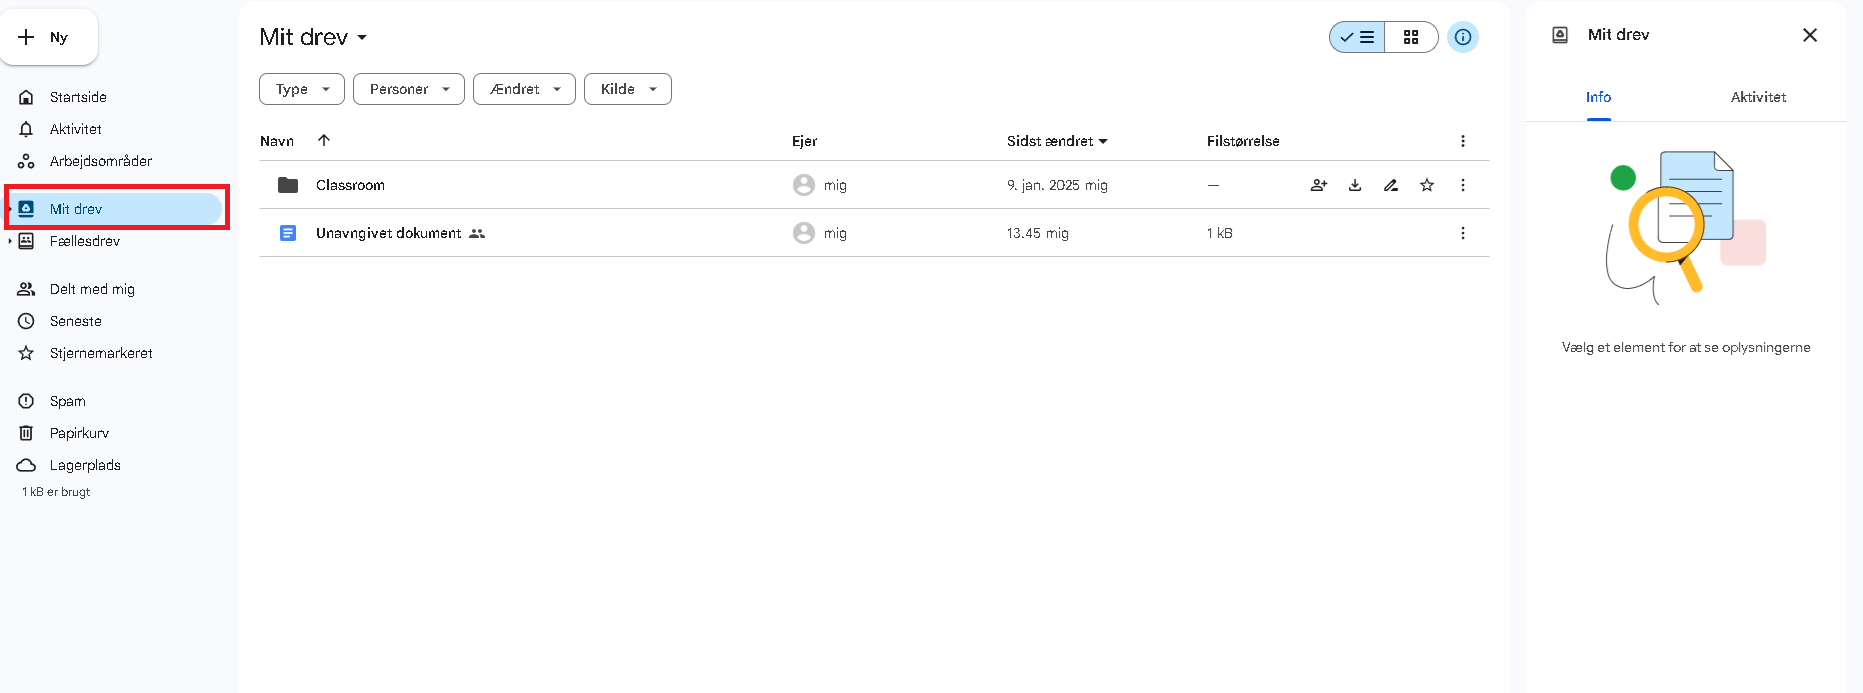Image resolution: width=1863 pixels, height=693 pixels.
Task: Go to Delt med mig
Action: 92,289
